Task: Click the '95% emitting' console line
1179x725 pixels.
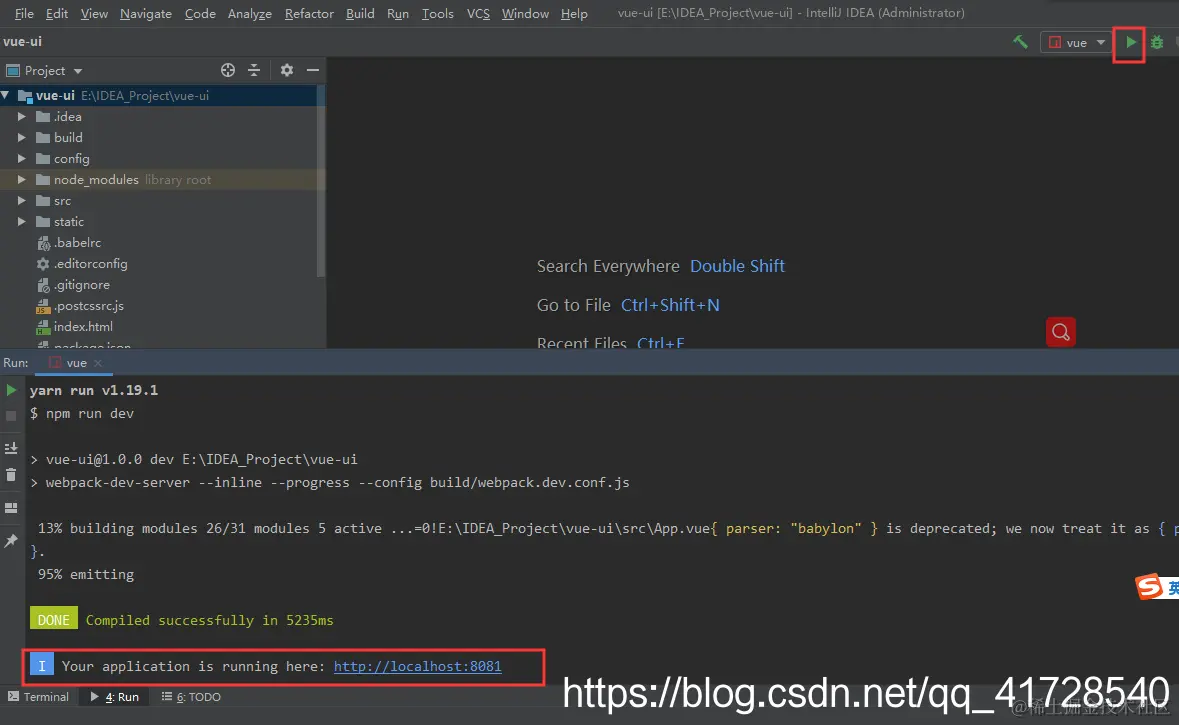Action: 86,575
